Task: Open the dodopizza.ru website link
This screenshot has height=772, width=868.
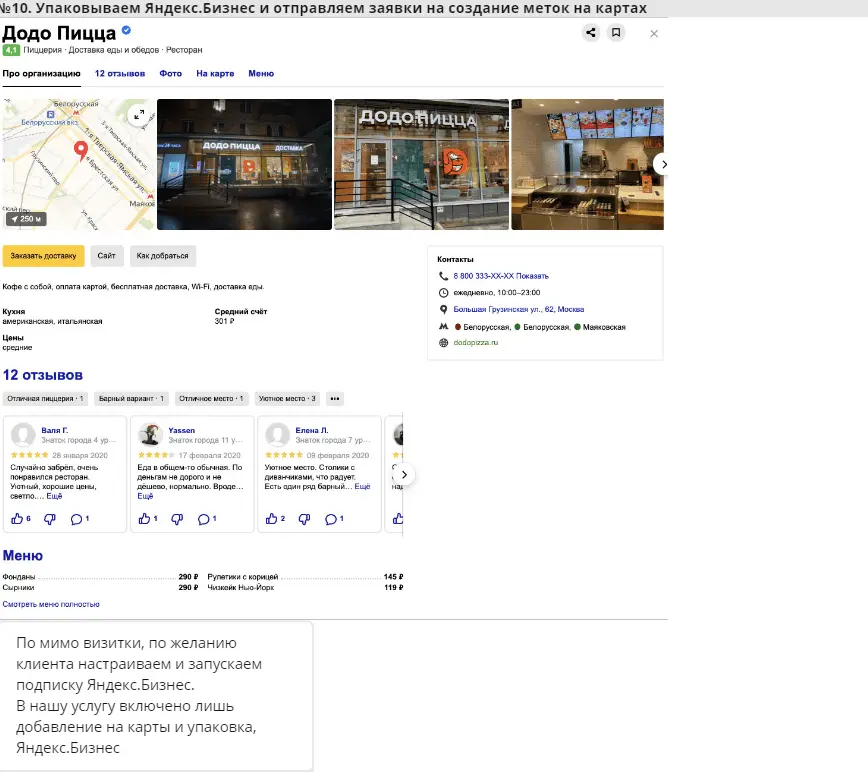Action: (x=476, y=343)
